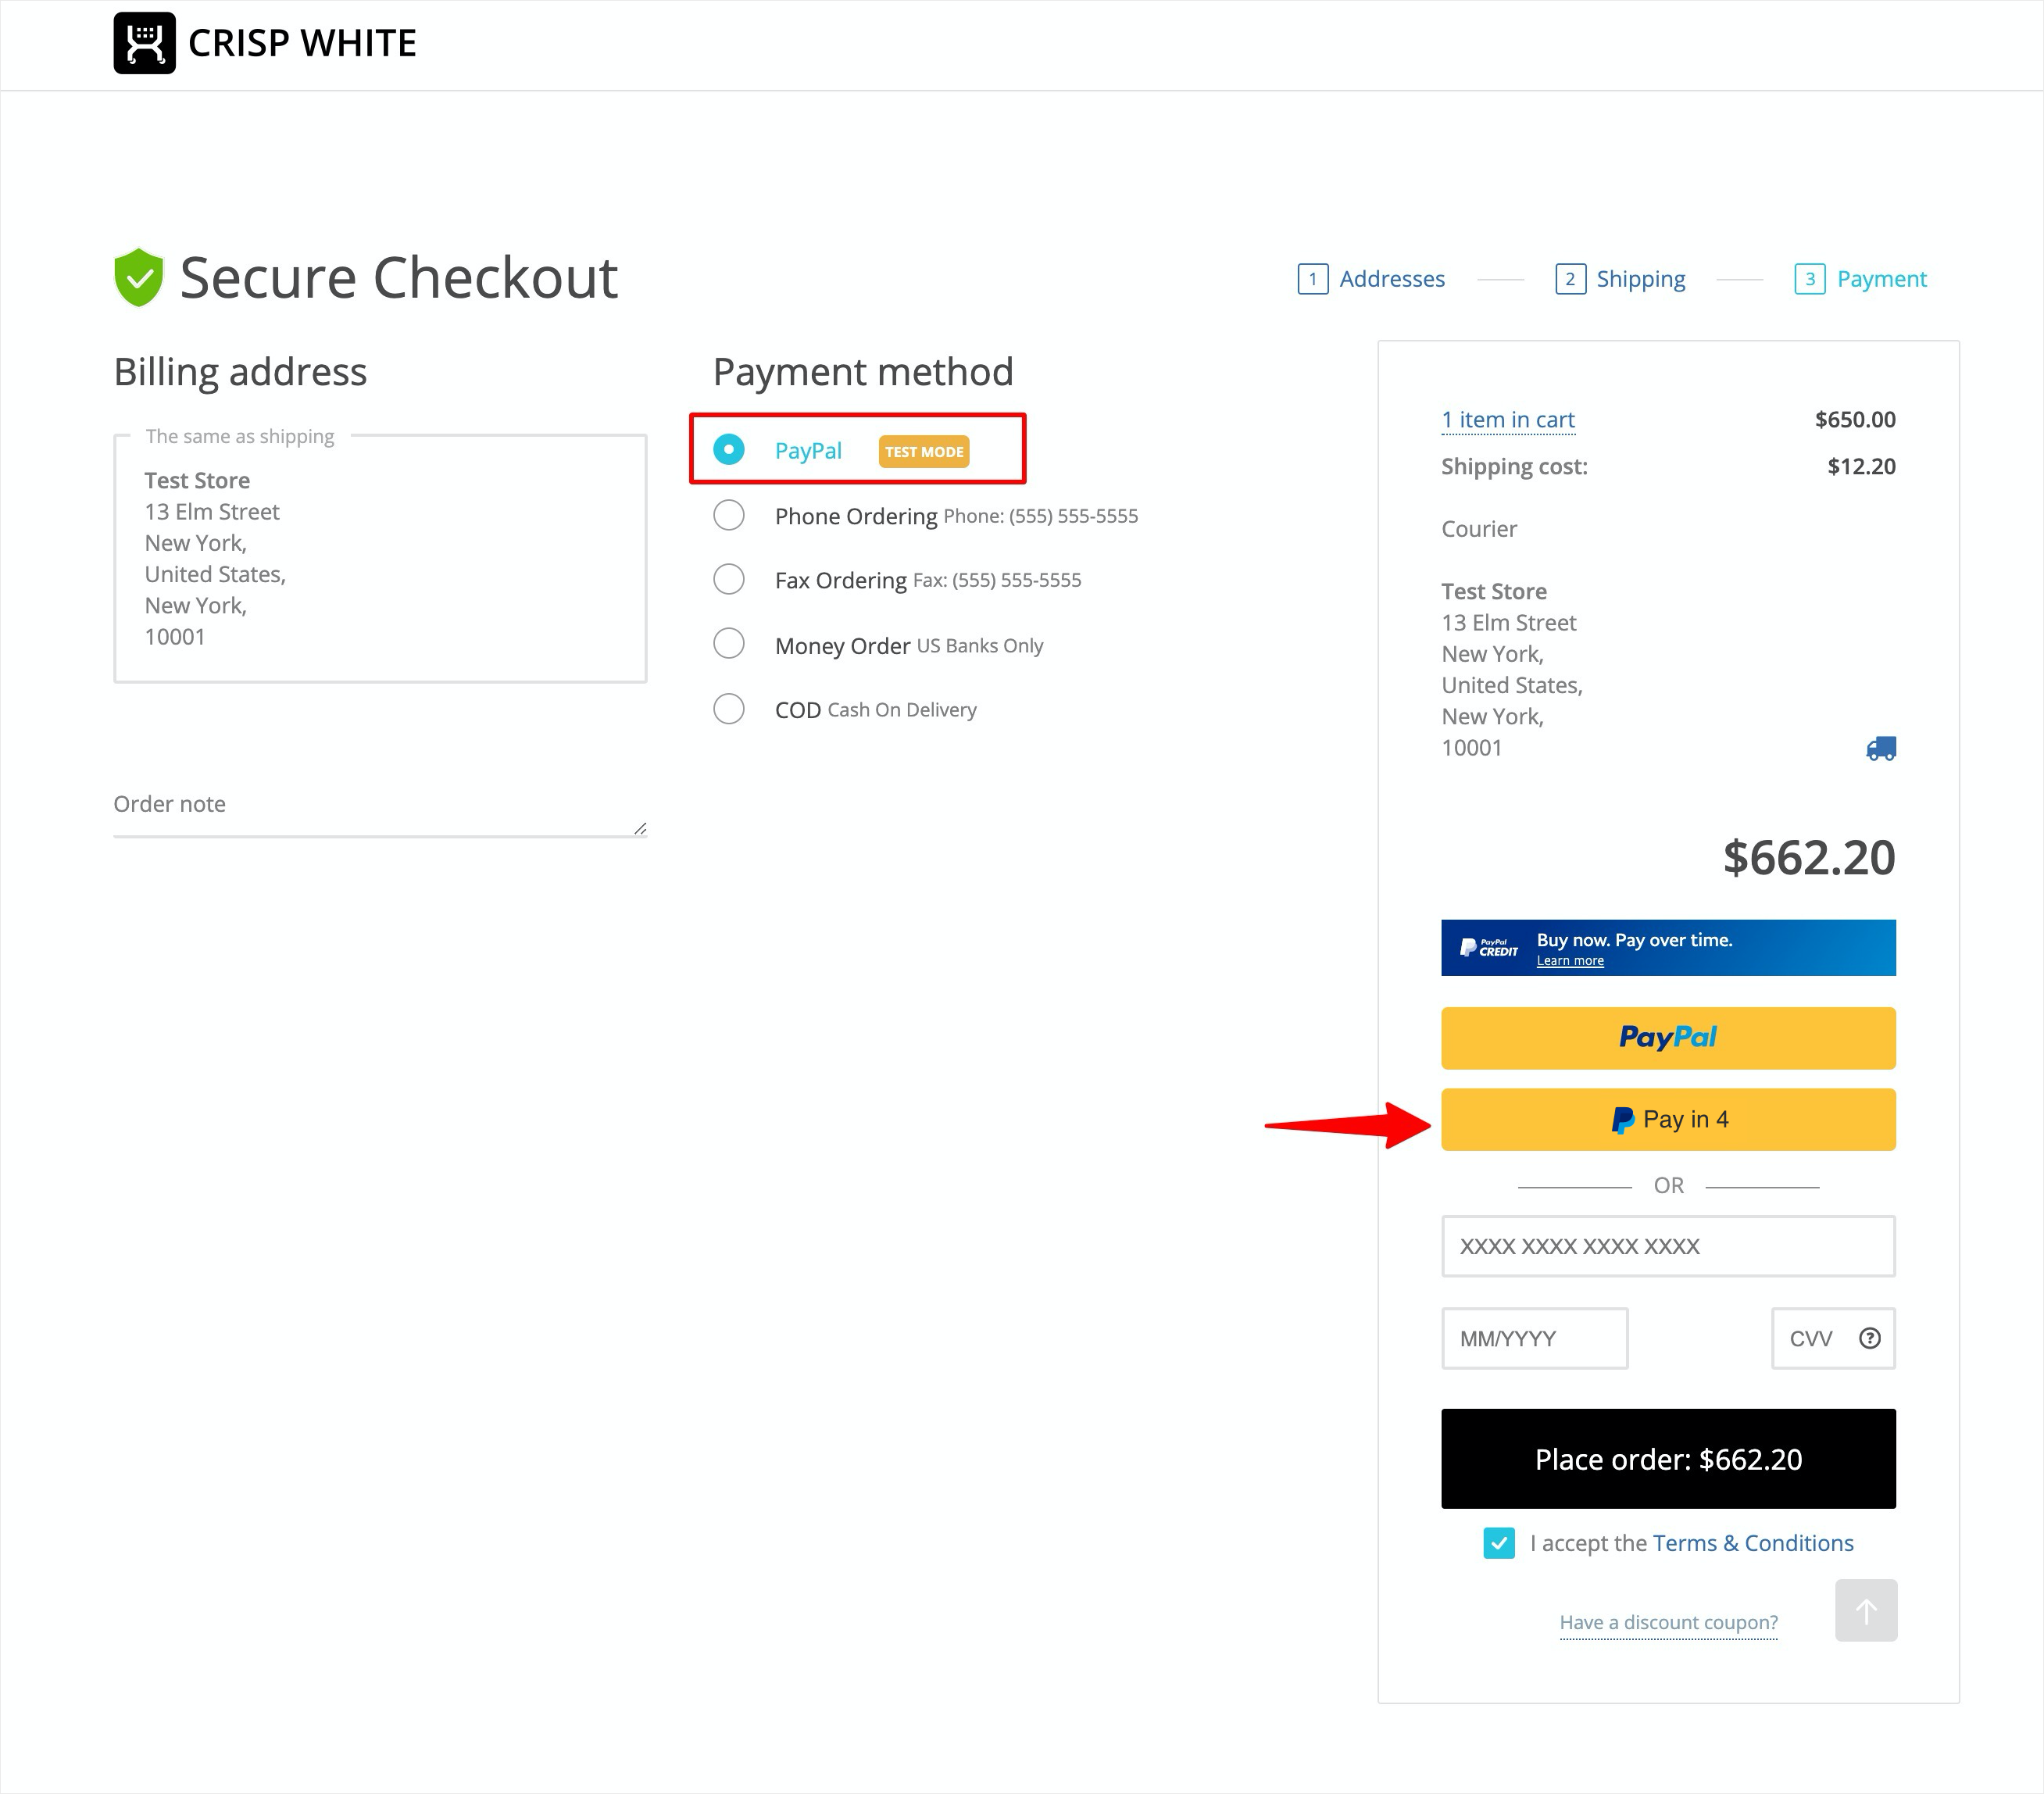Click the TEST MODE badge
2044x1794 pixels.
[x=923, y=452]
